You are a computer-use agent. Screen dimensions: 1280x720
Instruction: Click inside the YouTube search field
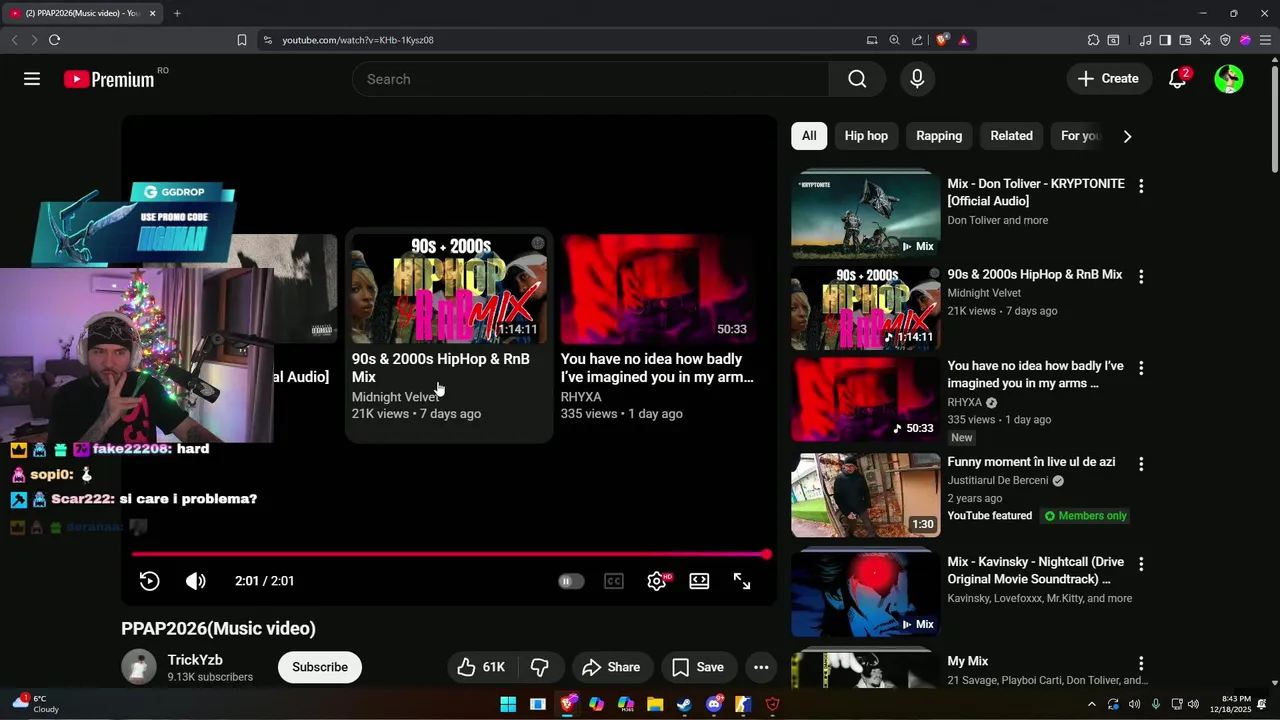590,79
